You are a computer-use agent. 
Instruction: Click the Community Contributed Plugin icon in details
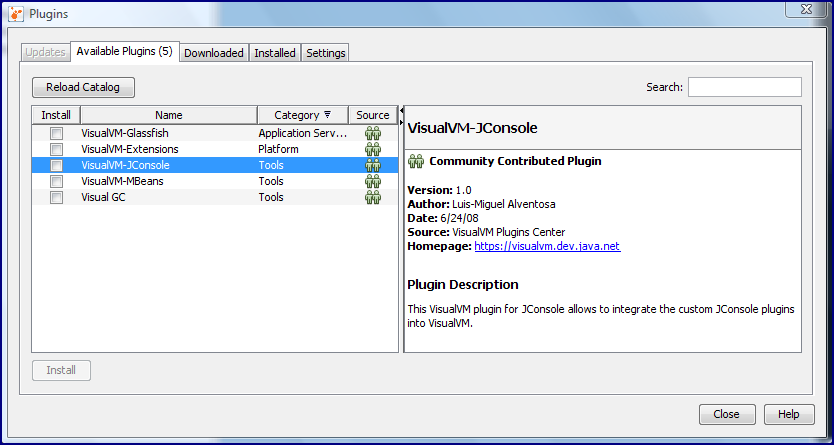tap(415, 161)
